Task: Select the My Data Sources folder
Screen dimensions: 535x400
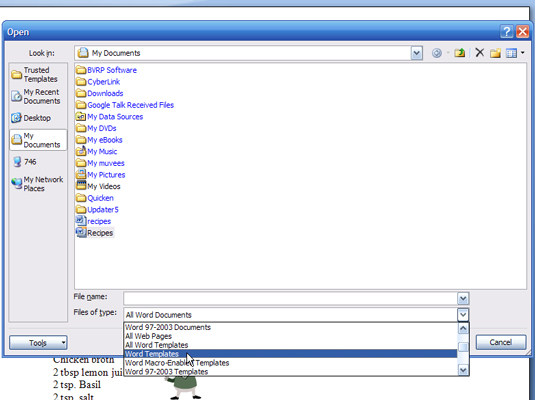Action: point(110,117)
